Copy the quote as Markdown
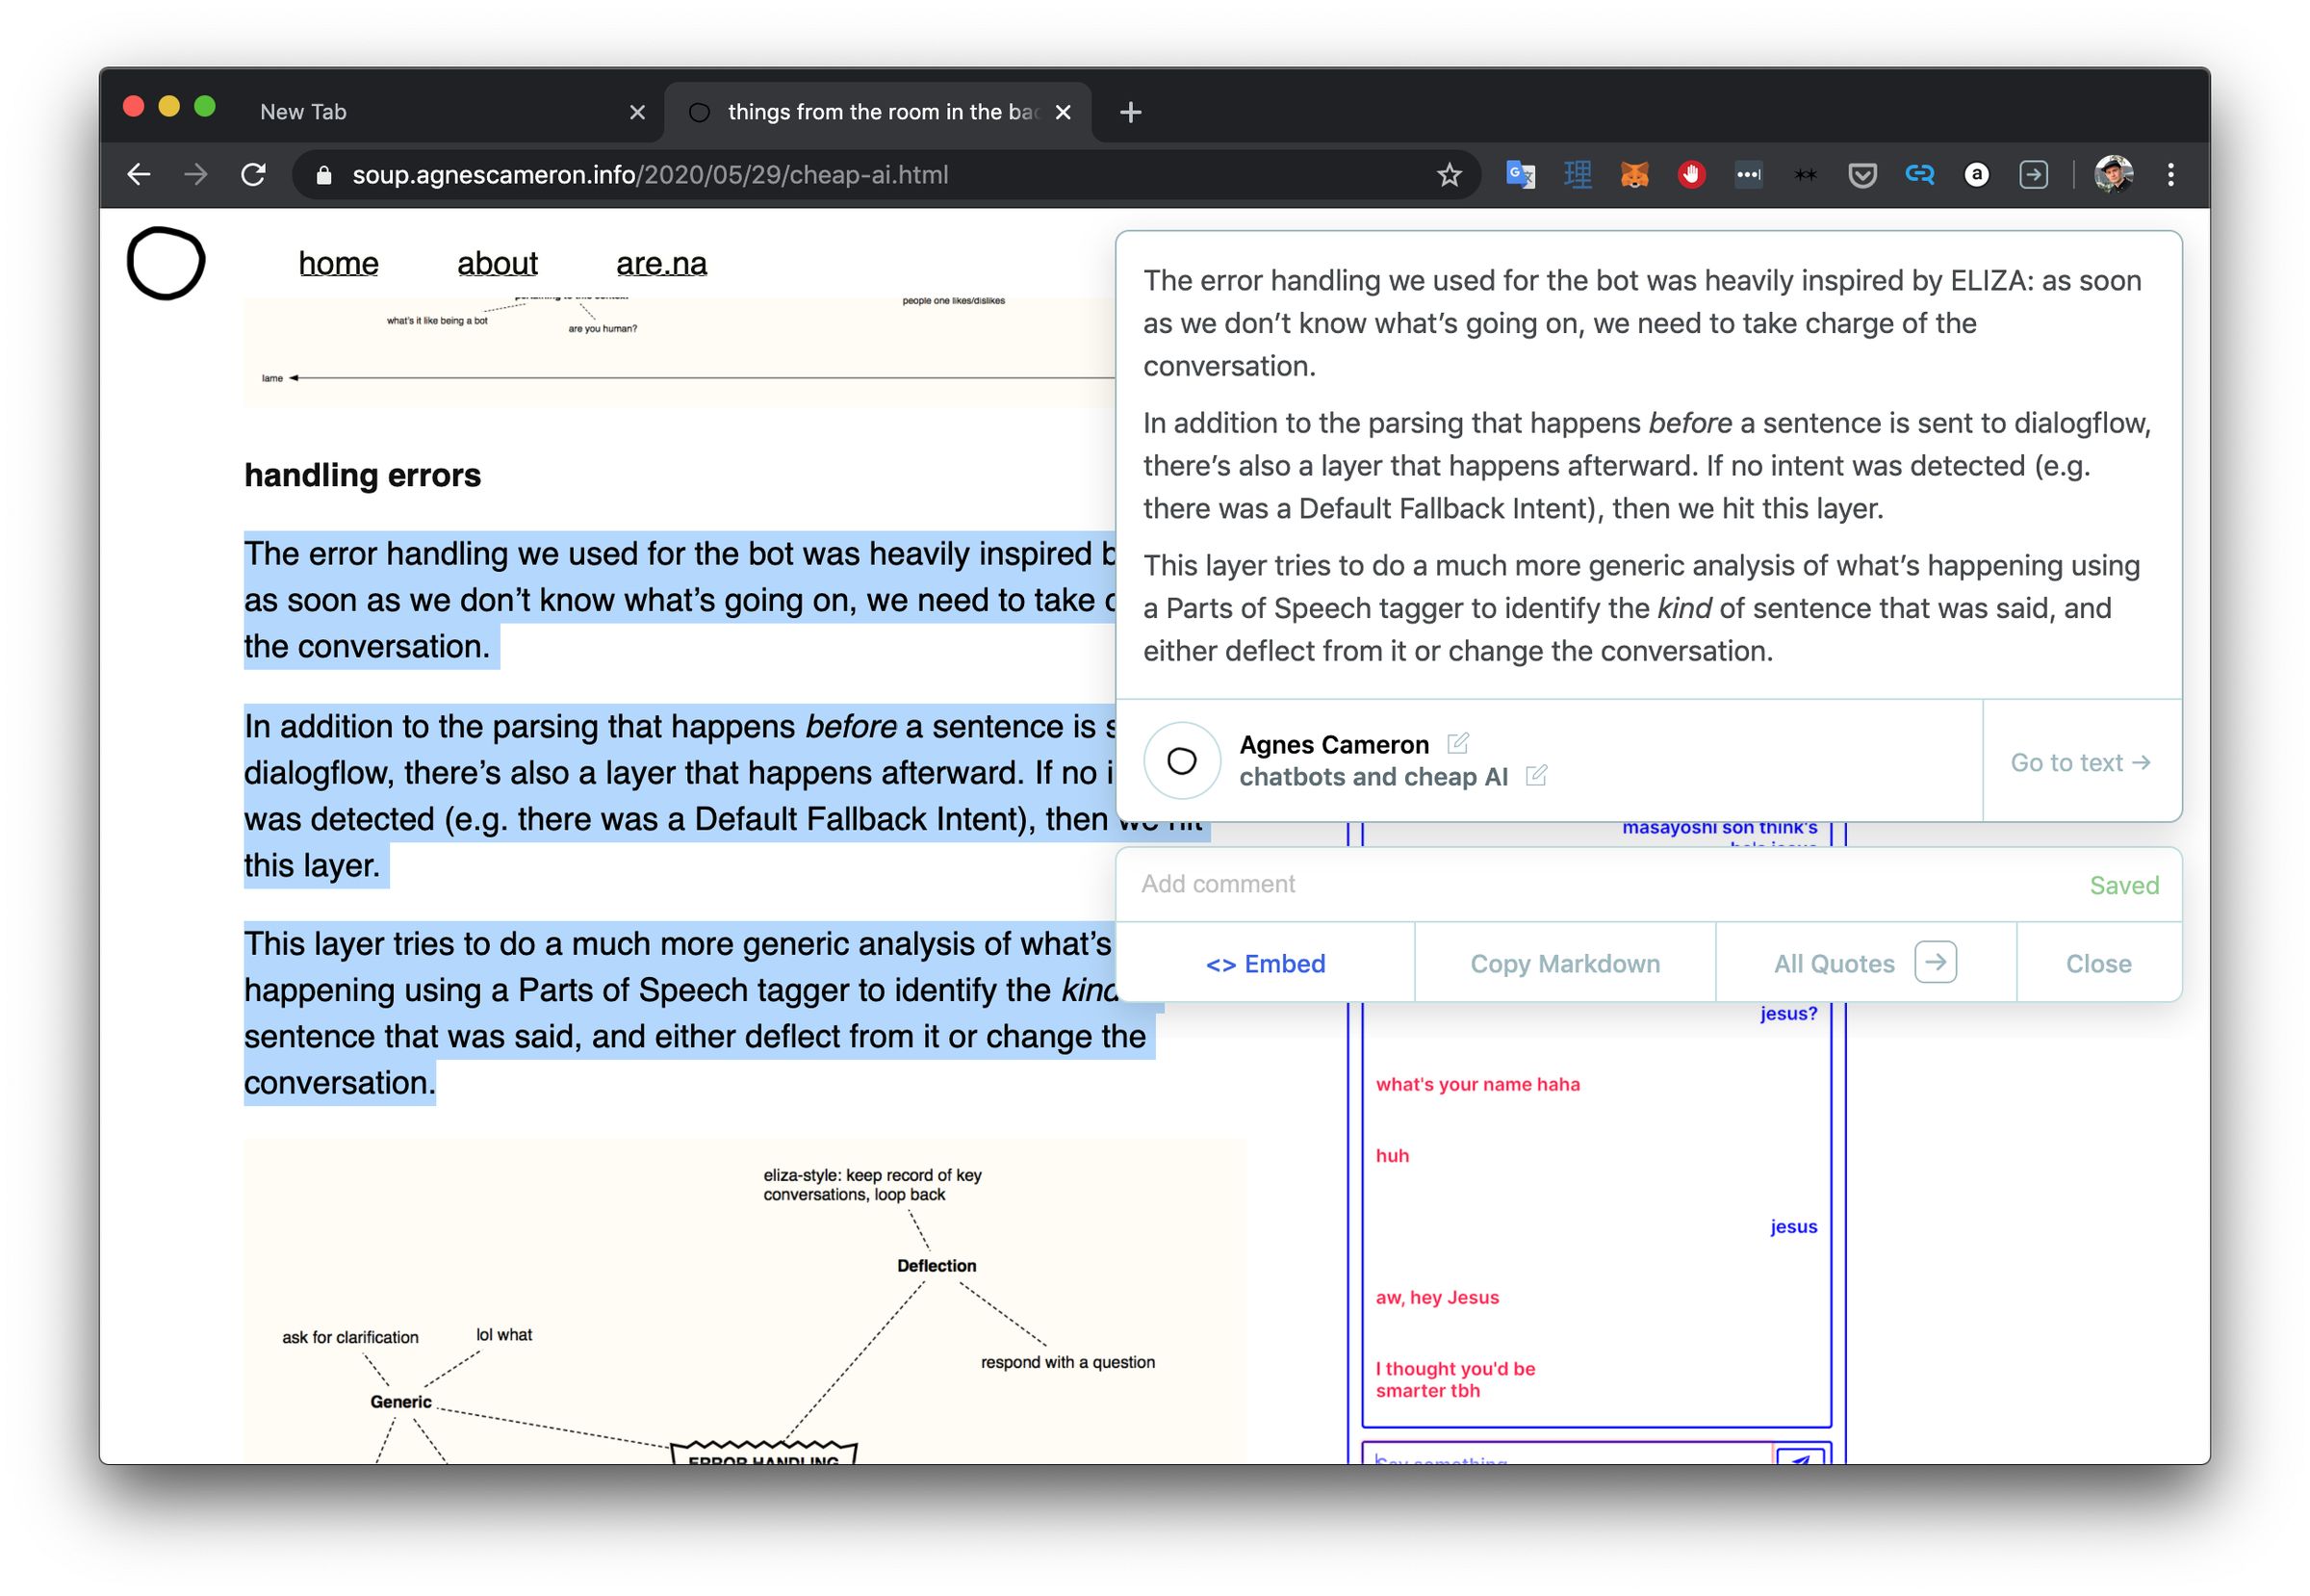Screen dimensions: 2310x1596 [x=1564, y=963]
